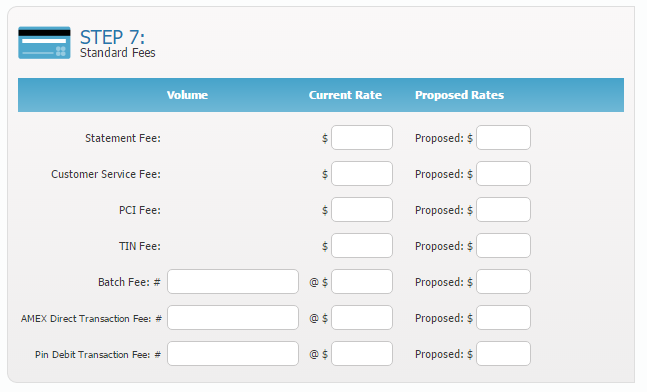Focus the Pin Debit current rate input

(x=362, y=354)
